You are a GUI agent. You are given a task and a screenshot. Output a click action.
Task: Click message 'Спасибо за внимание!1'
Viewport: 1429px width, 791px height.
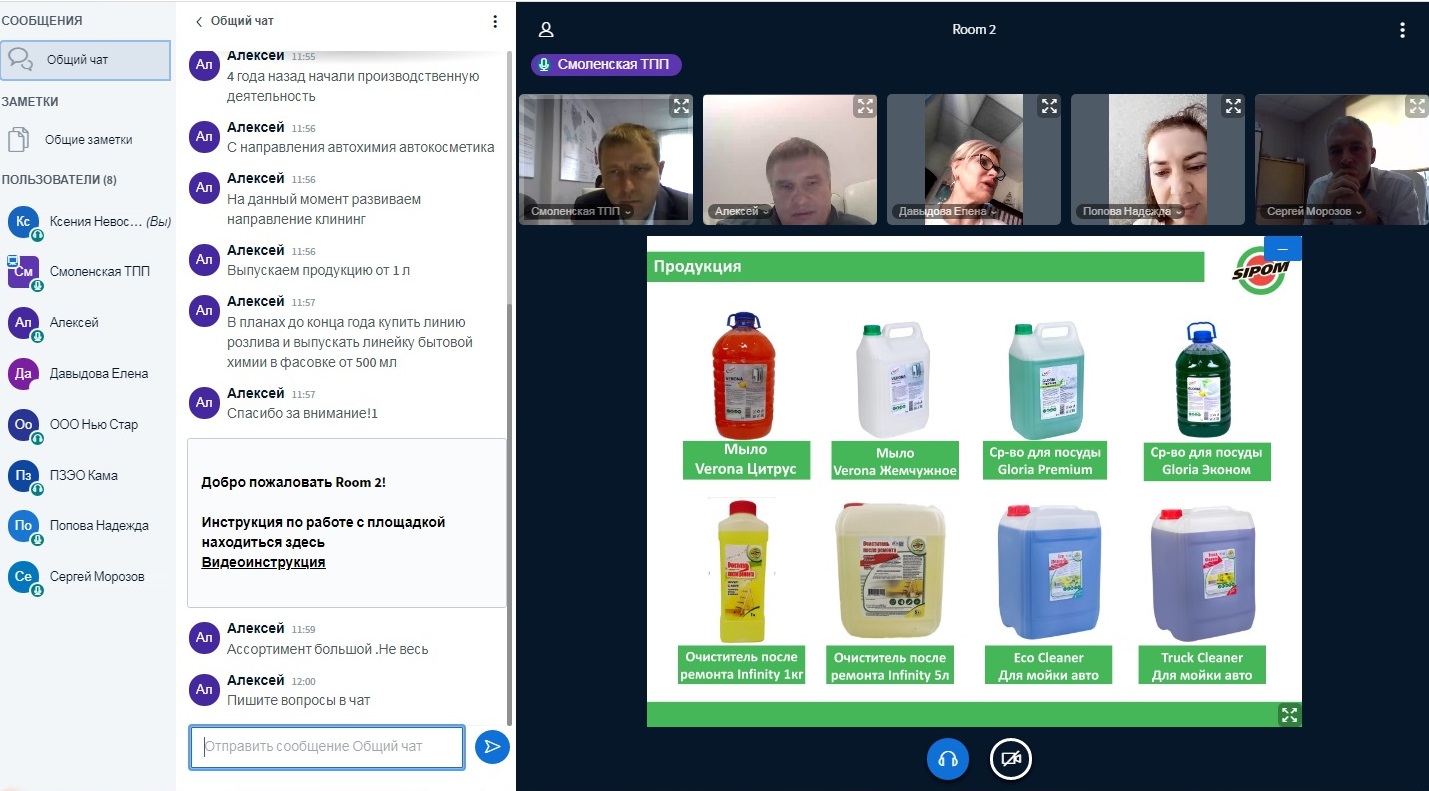click(302, 413)
